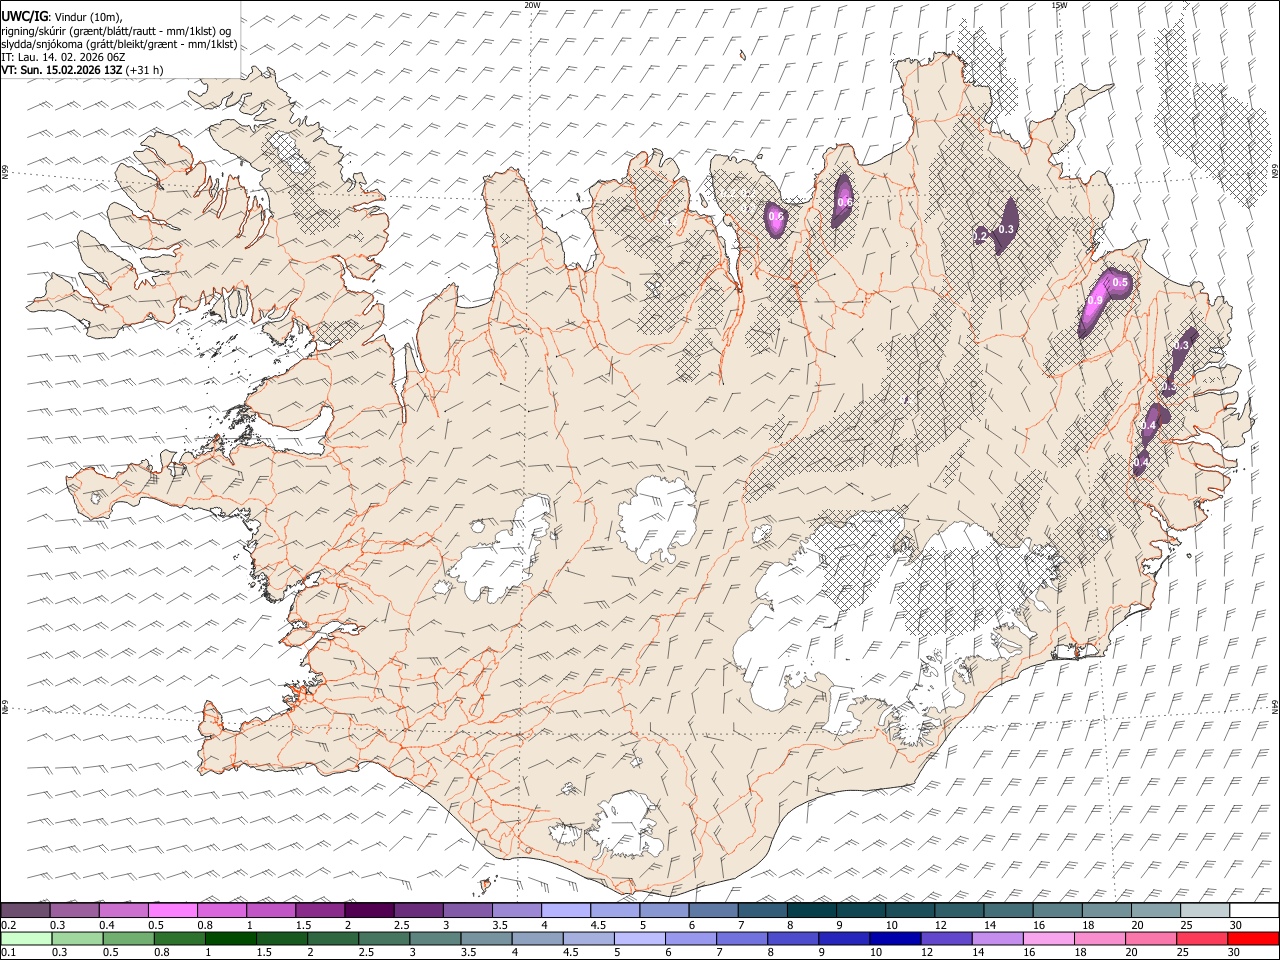The height and width of the screenshot is (960, 1280).
Task: Click the 'VT: Sun. 15.02.2026 13Z (+31 h)' line
Action: coord(82,70)
